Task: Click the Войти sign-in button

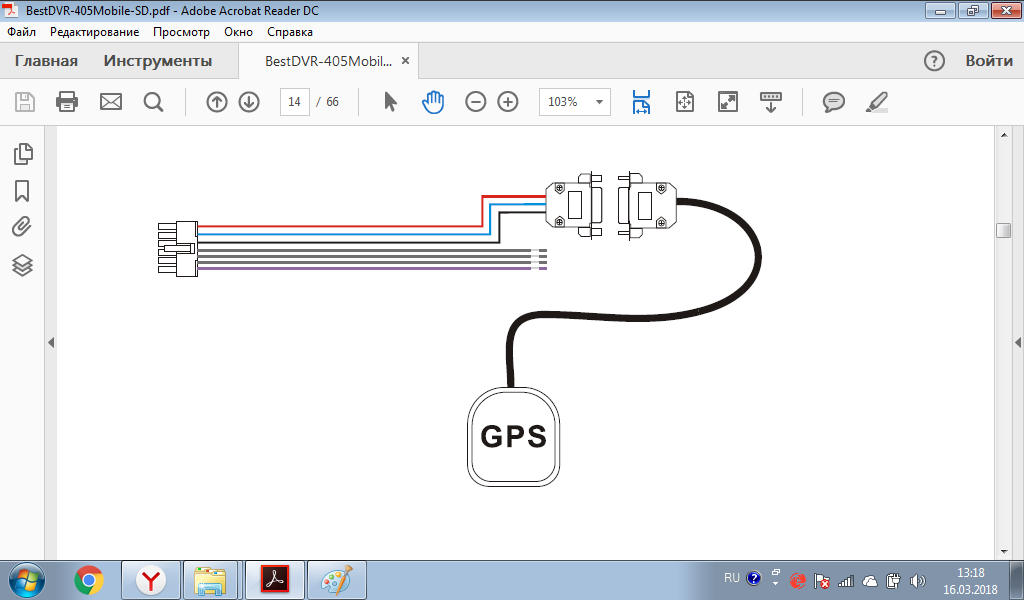Action: pos(989,61)
